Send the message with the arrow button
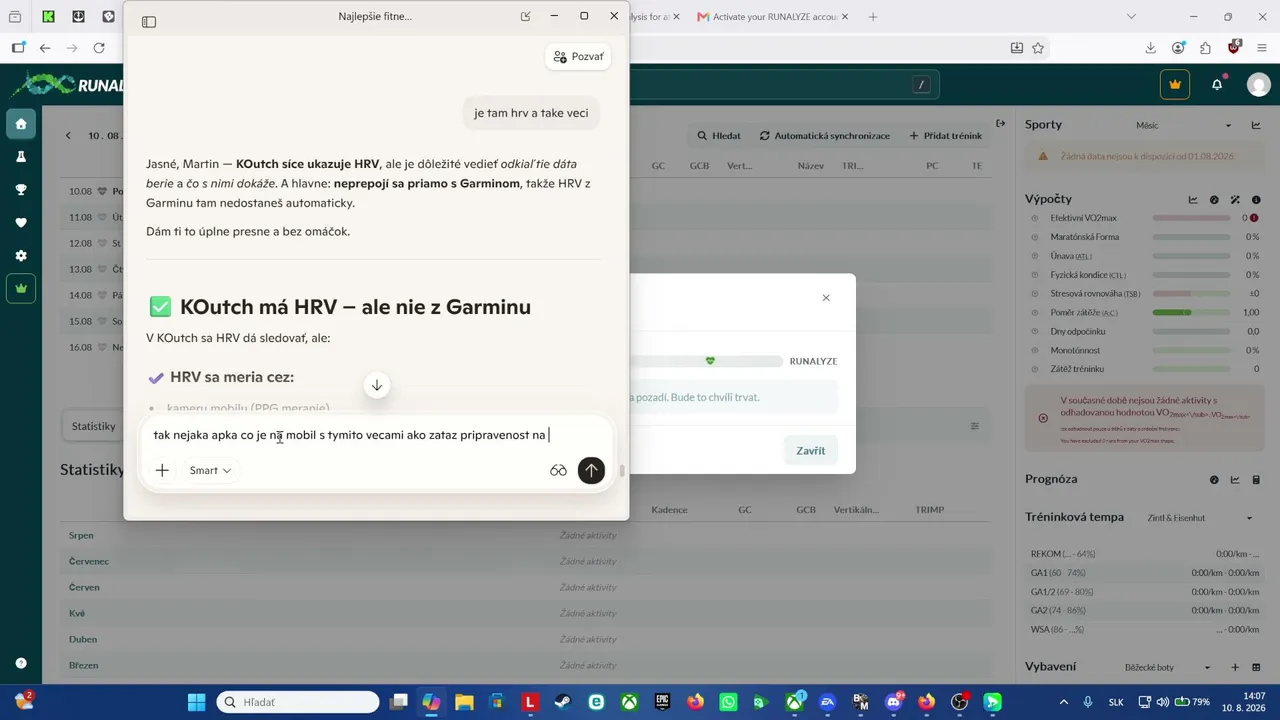Viewport: 1280px width, 720px height. (x=591, y=470)
